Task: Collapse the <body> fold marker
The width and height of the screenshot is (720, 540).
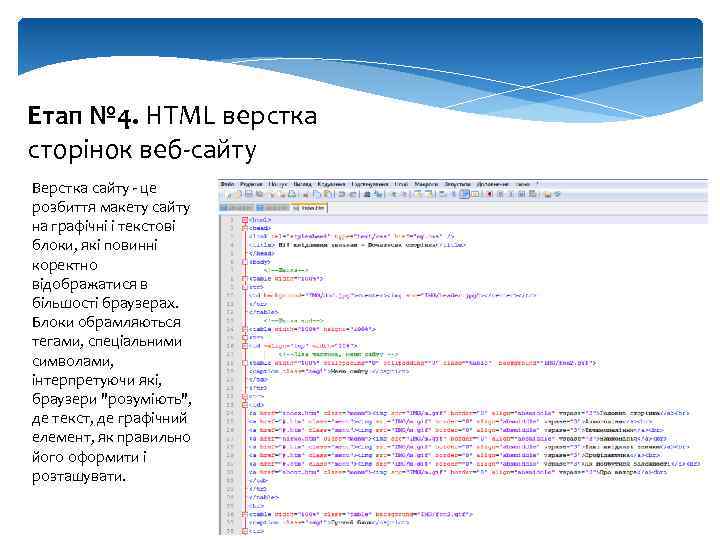Action: [x=245, y=262]
